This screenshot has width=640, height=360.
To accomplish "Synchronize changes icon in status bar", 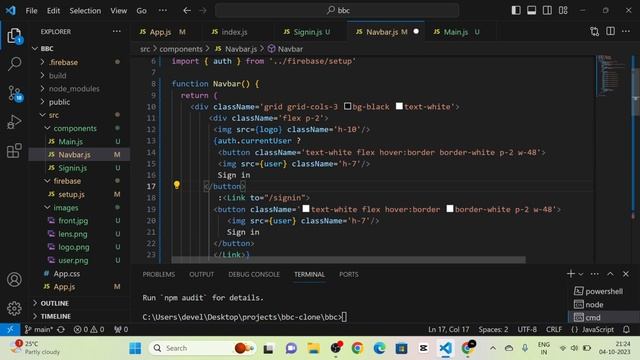I will point(61,329).
